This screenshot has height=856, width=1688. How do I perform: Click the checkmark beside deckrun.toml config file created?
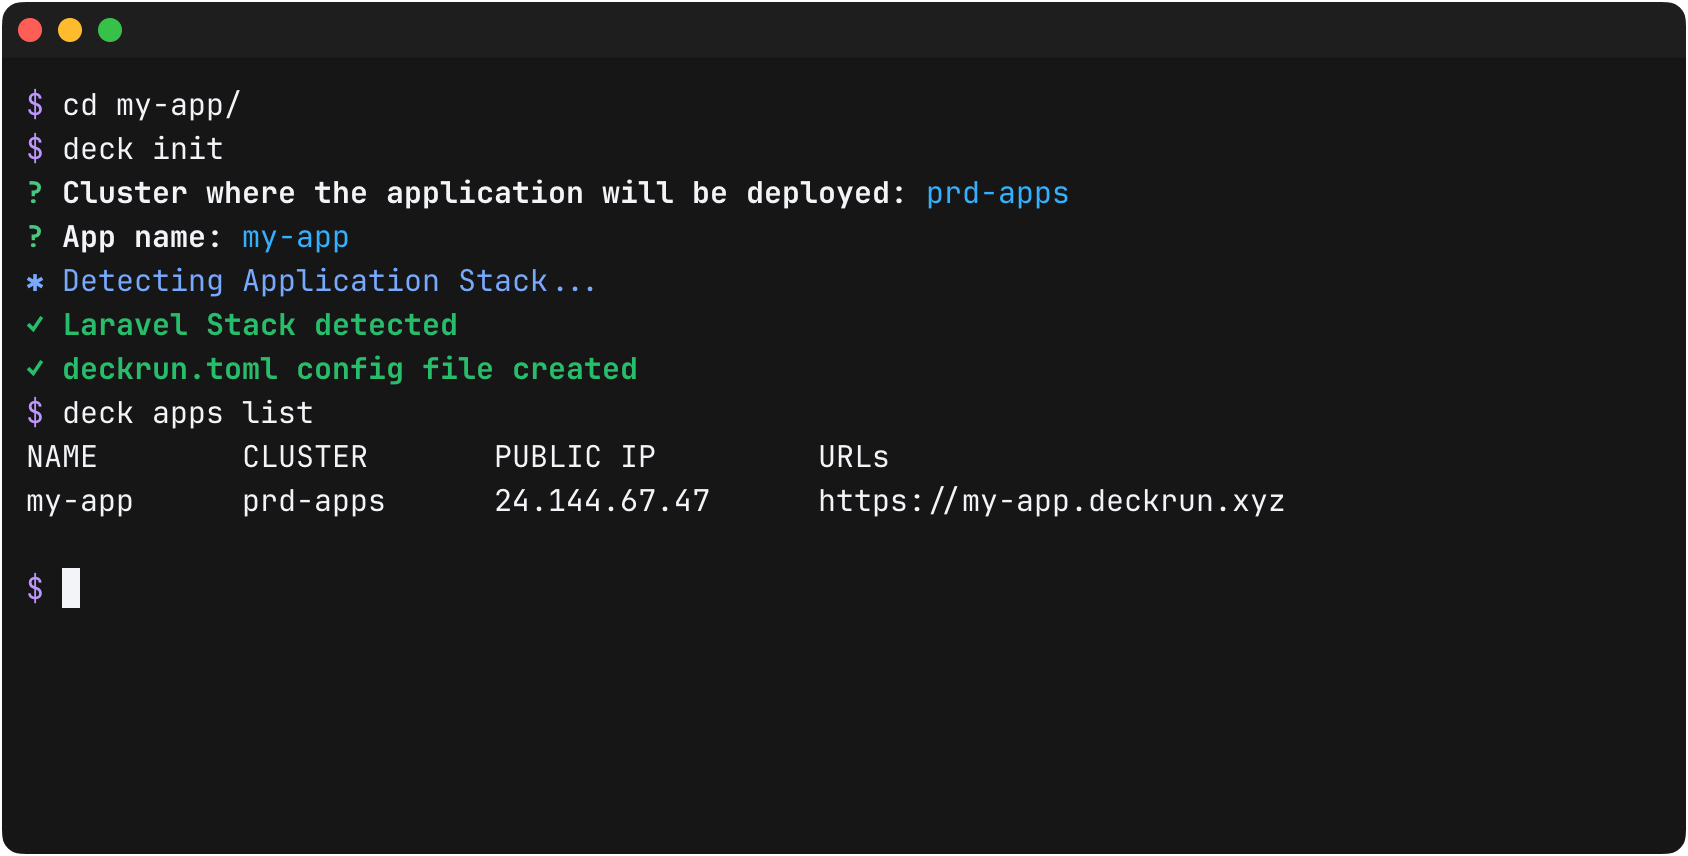tap(35, 369)
